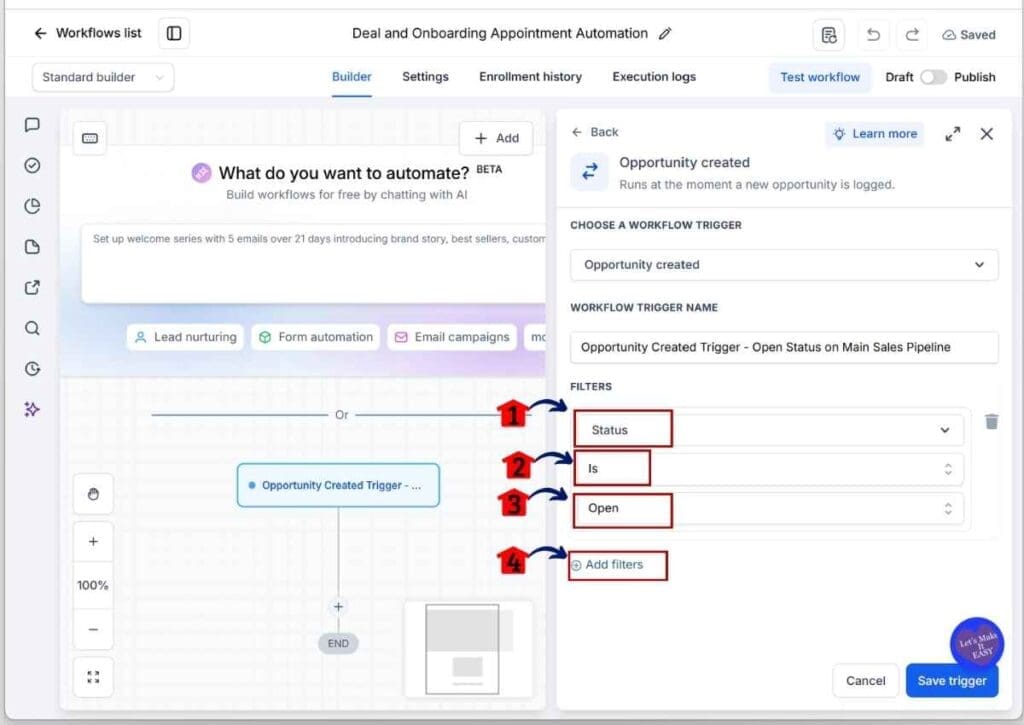Open the workflow trigger dropdown
The height and width of the screenshot is (725, 1024).
(784, 265)
